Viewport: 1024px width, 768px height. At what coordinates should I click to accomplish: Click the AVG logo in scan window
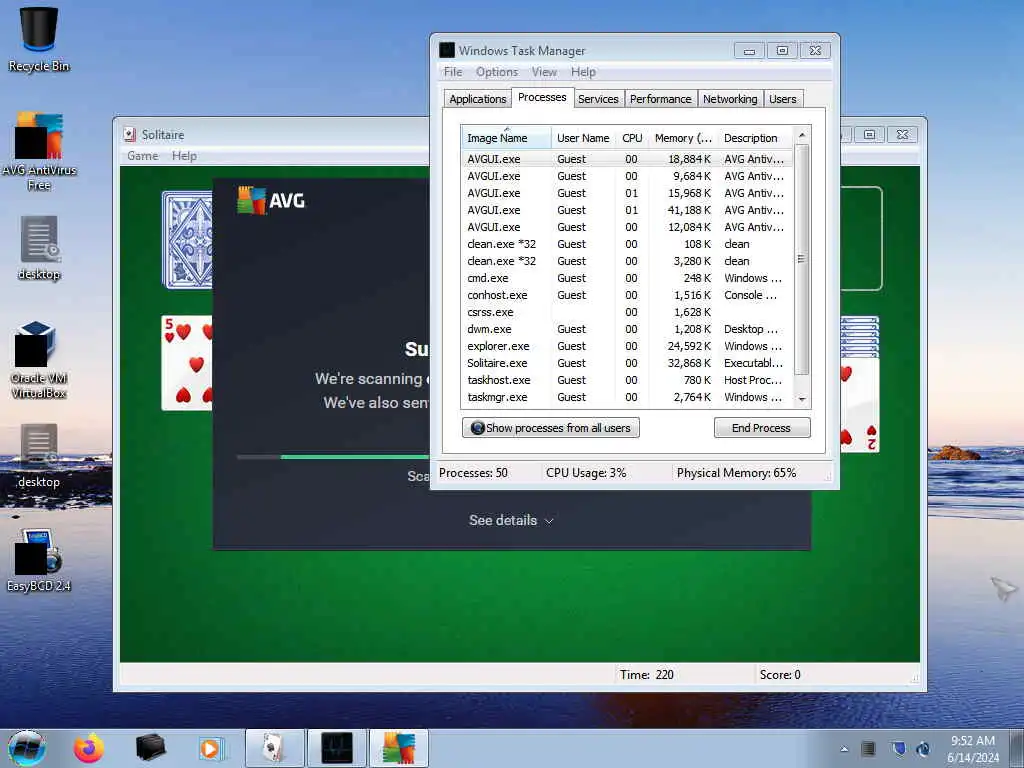(x=271, y=200)
